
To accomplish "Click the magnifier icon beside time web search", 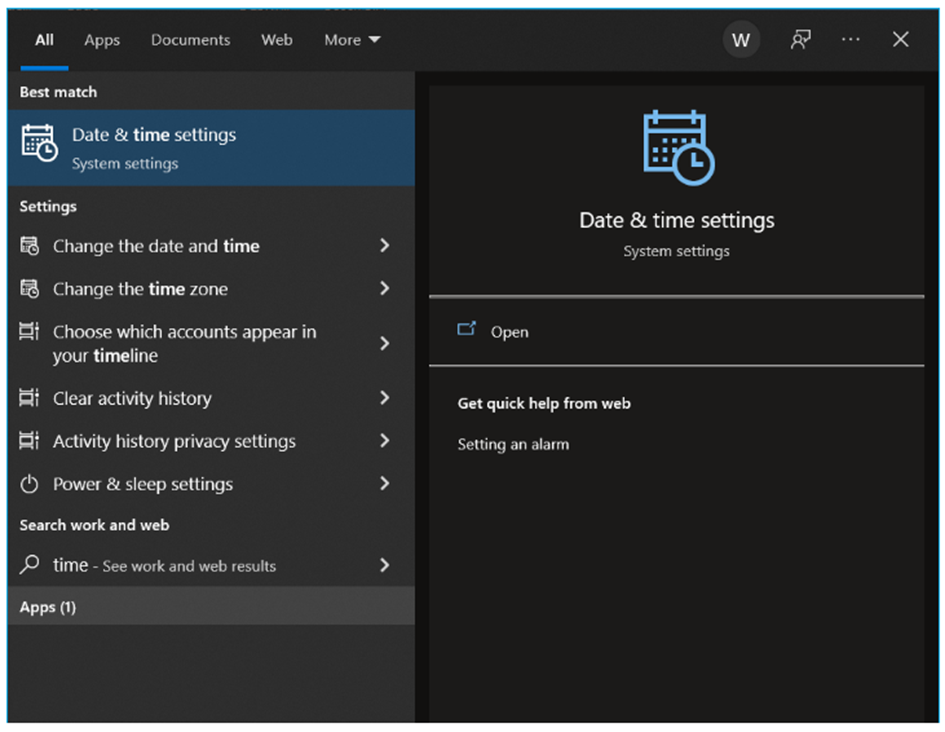I will [x=29, y=565].
